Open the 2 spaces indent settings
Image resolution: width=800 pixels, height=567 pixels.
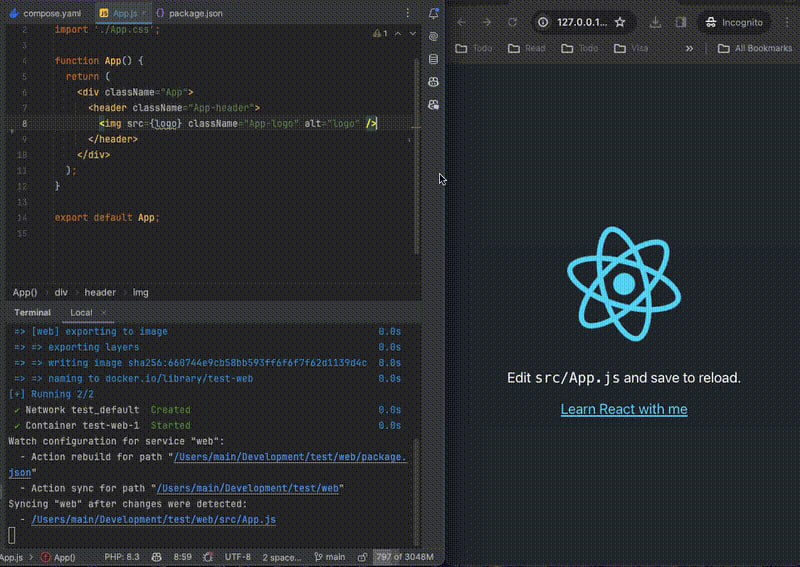point(282,557)
